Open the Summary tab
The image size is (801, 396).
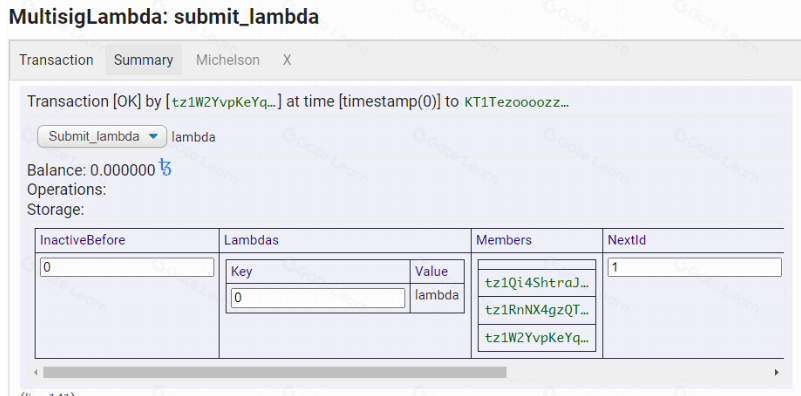tap(143, 60)
